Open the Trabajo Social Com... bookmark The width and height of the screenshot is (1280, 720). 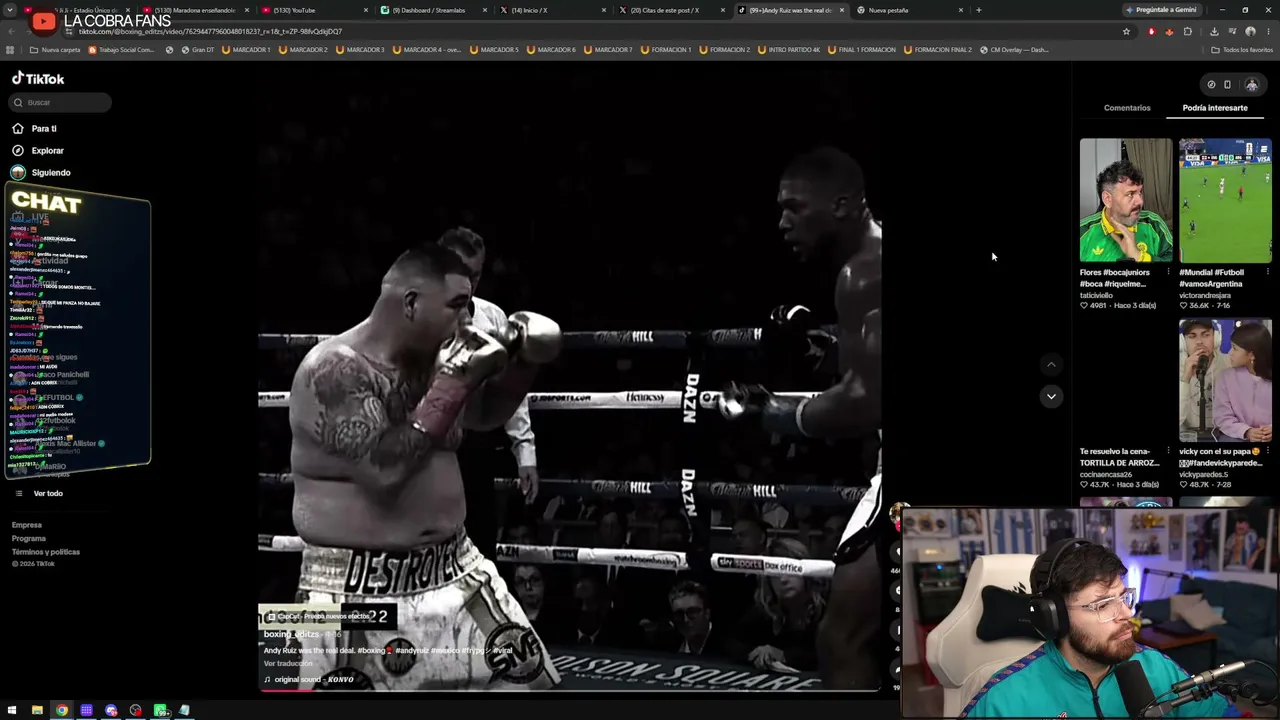click(x=122, y=50)
